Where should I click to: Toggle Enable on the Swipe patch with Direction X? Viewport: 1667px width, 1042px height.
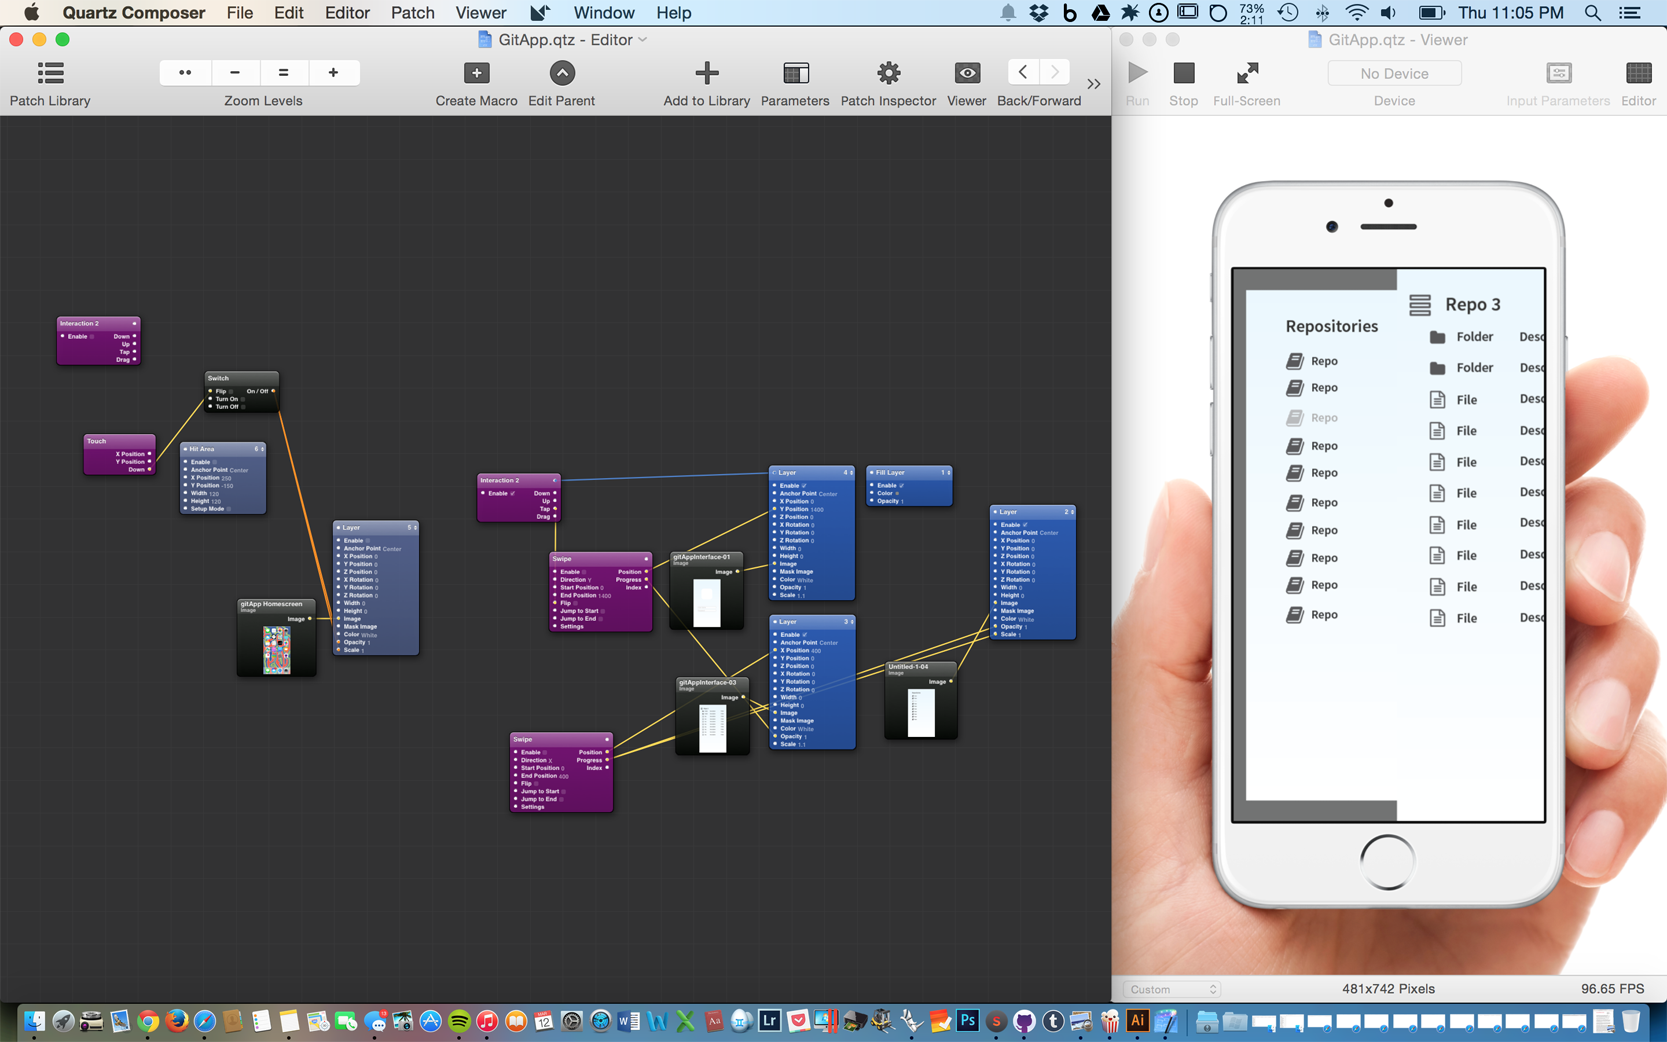pos(545,752)
